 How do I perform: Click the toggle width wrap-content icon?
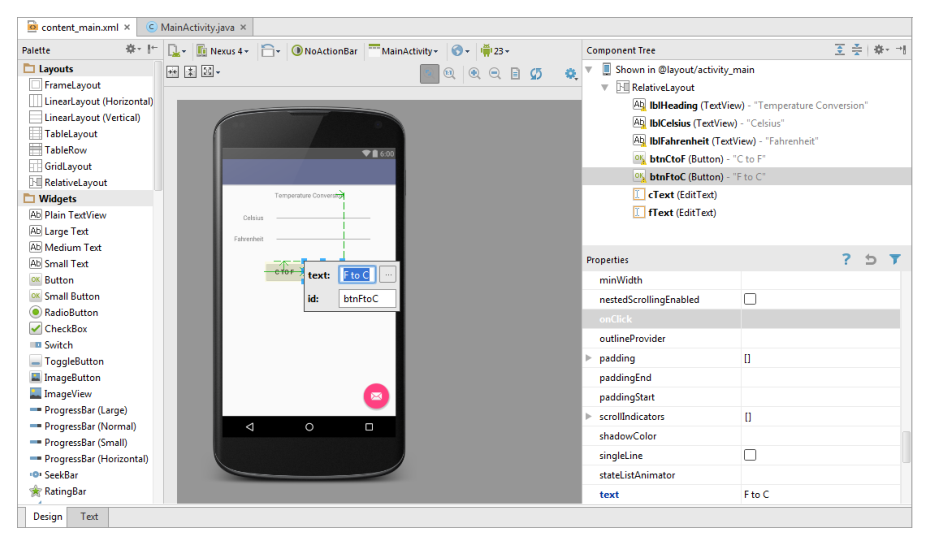click(x=172, y=72)
